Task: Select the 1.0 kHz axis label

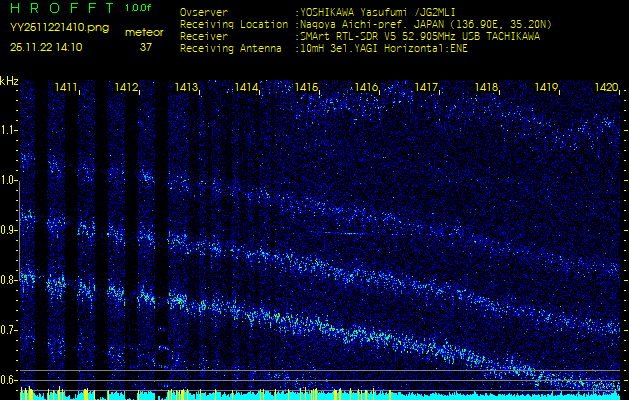Action: 10,180
